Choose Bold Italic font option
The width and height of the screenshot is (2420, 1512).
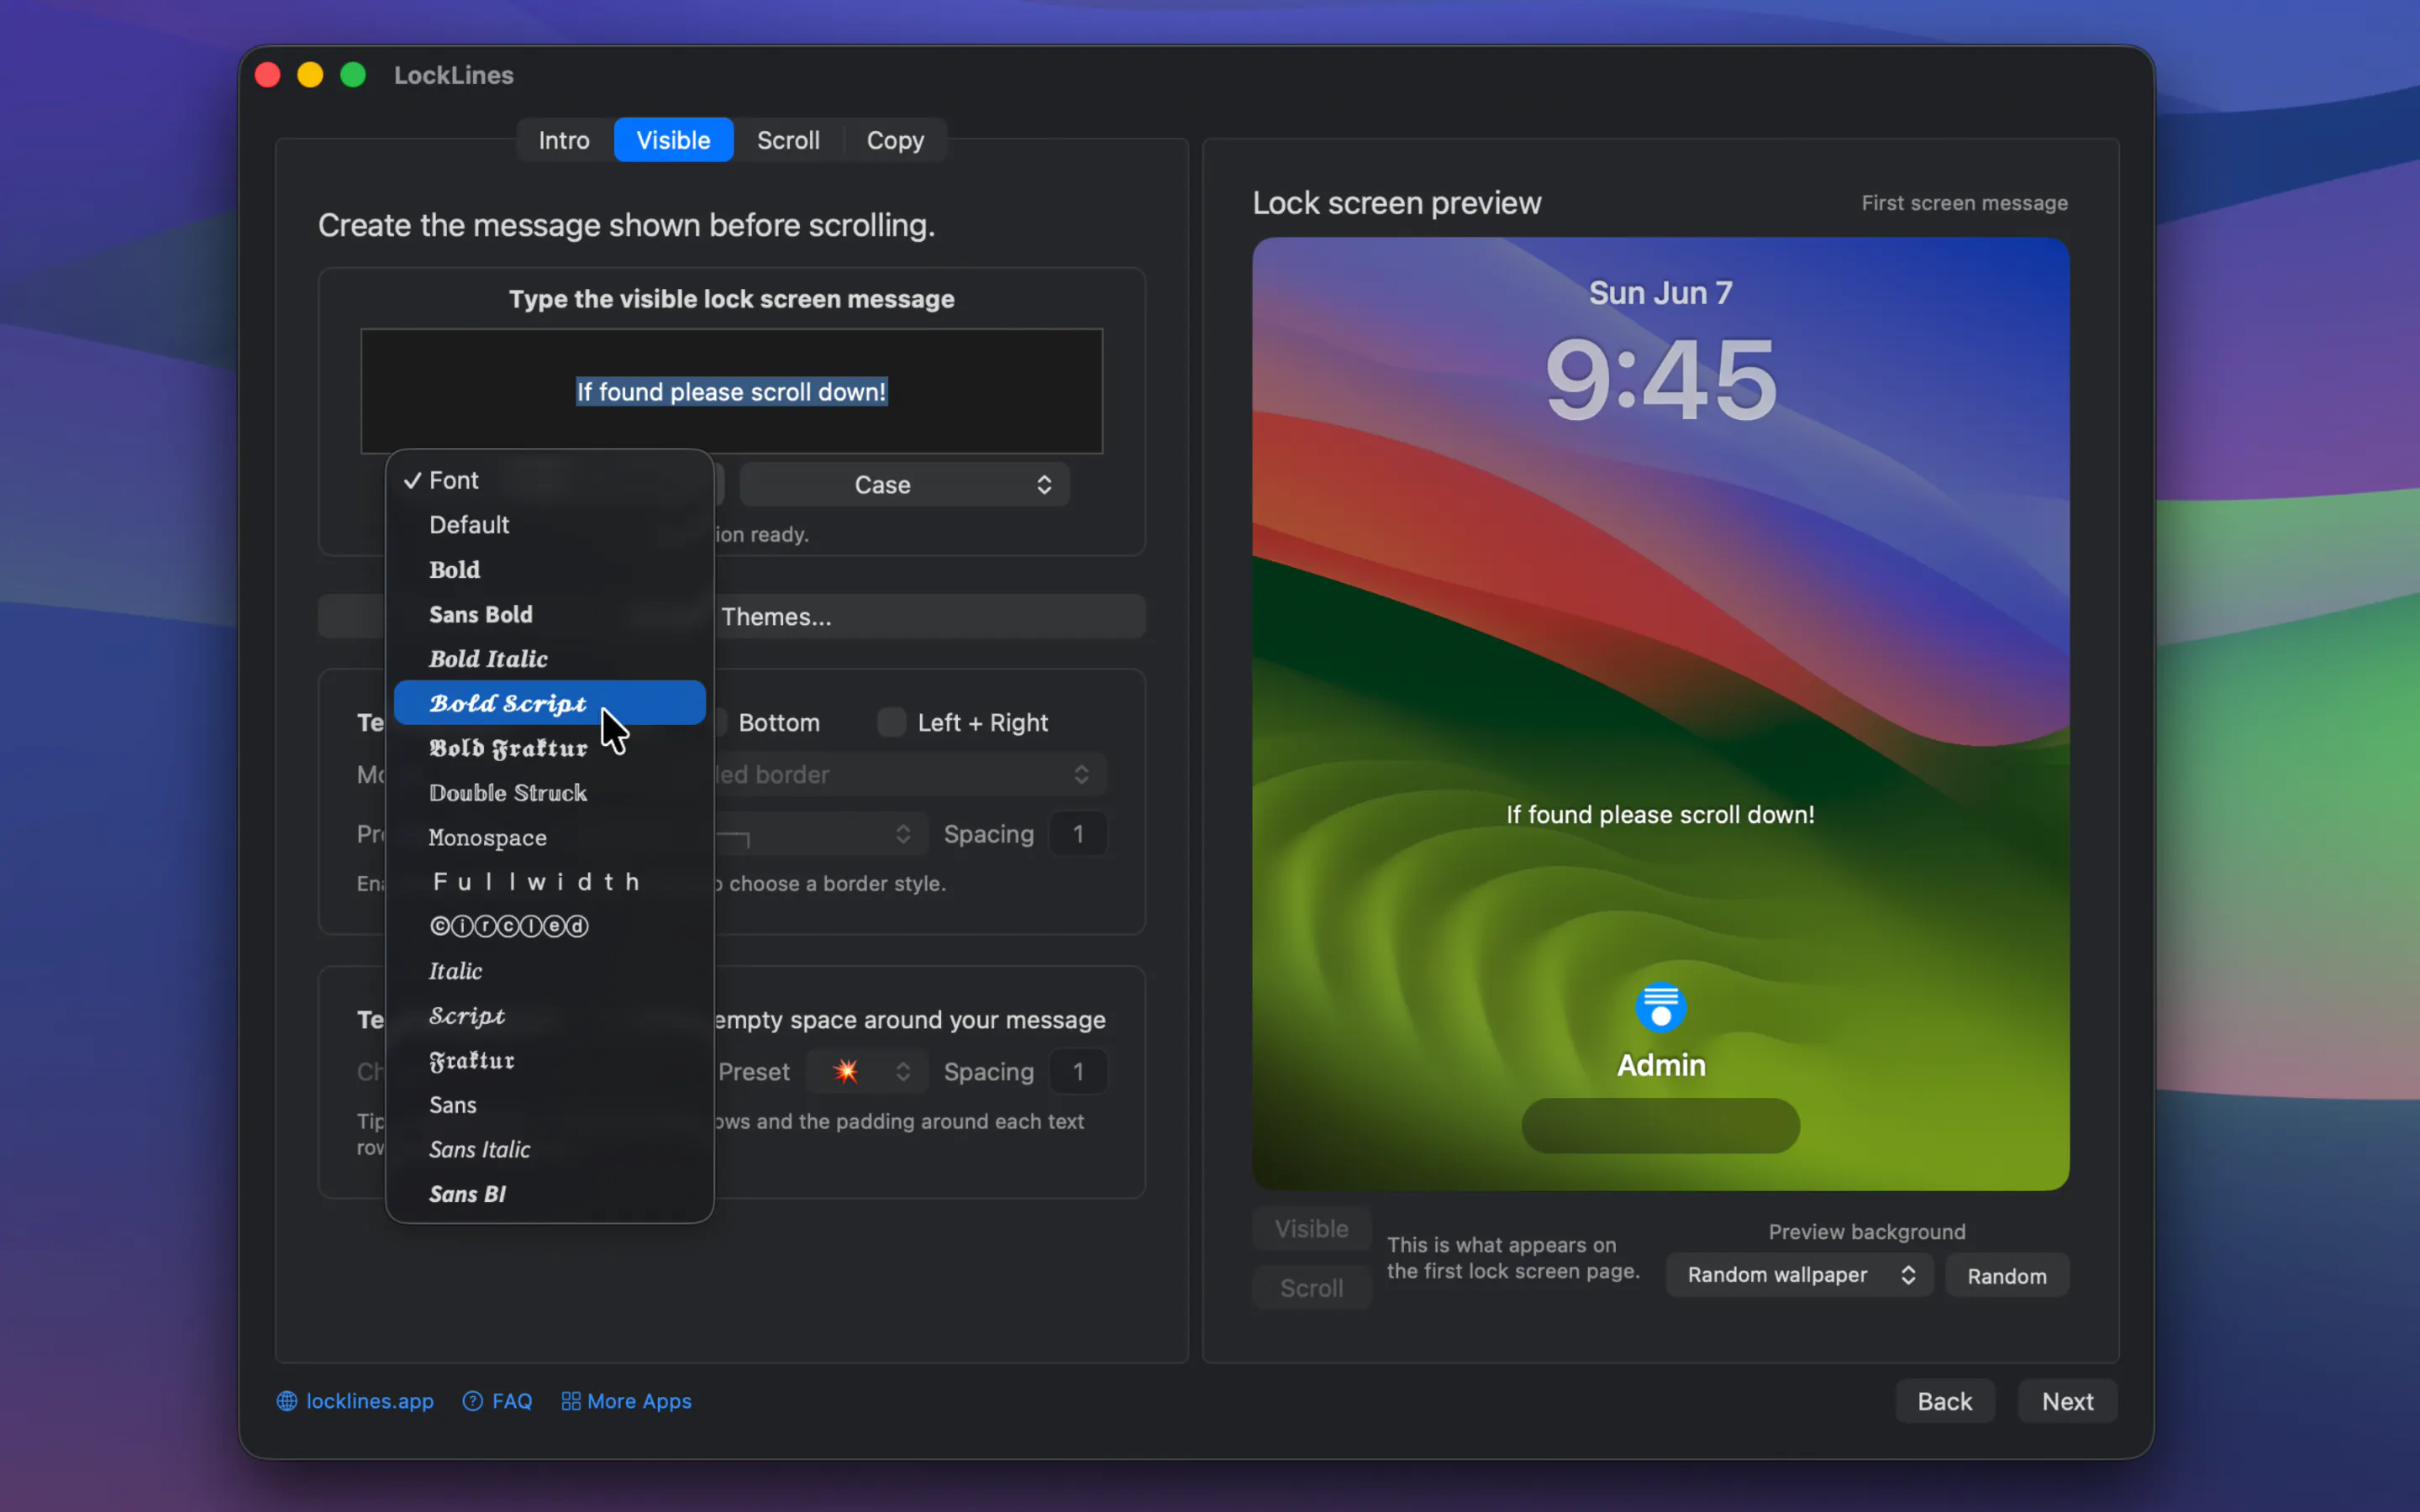pyautogui.click(x=549, y=658)
